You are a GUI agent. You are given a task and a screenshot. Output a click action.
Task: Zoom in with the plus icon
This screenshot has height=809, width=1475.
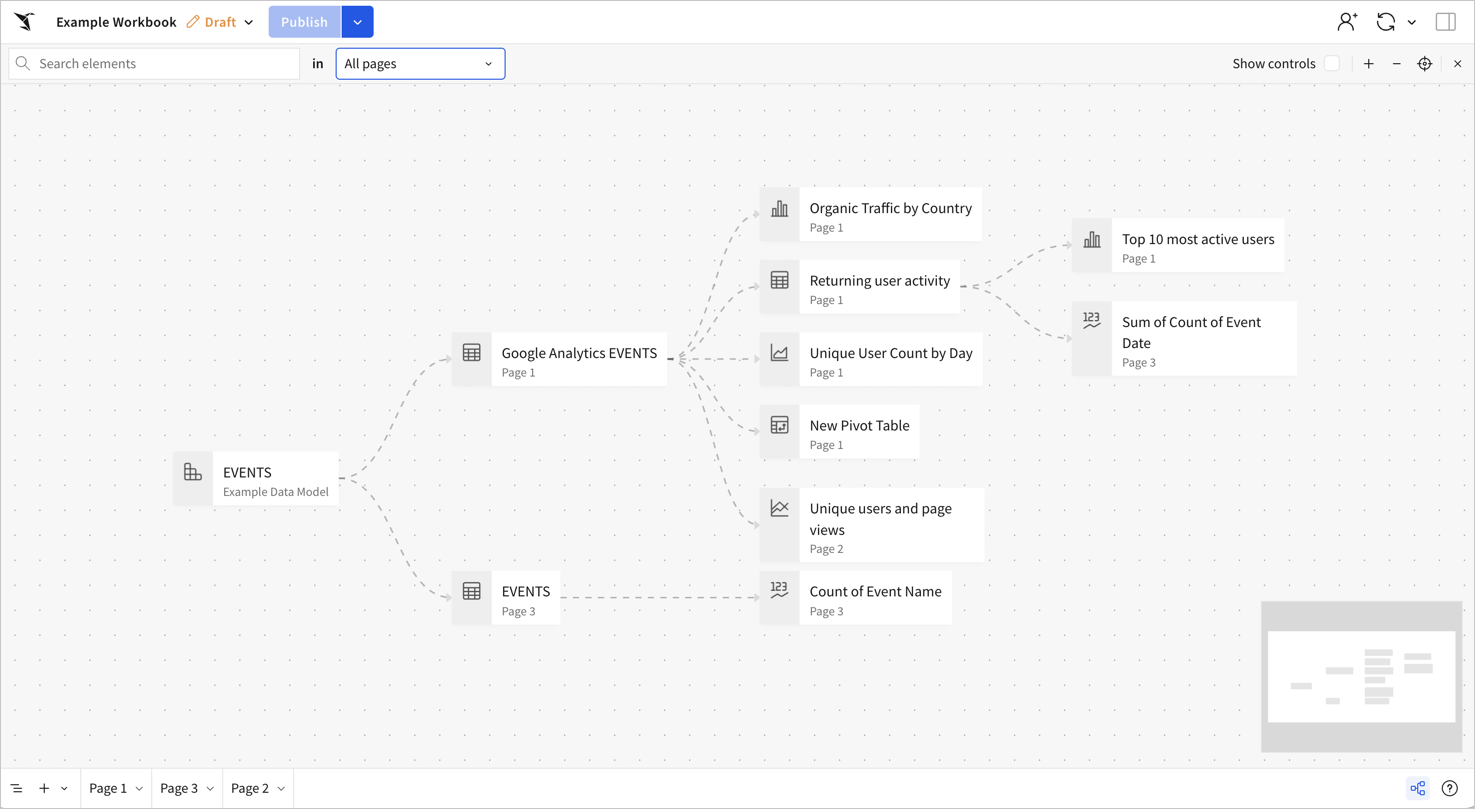click(1369, 64)
